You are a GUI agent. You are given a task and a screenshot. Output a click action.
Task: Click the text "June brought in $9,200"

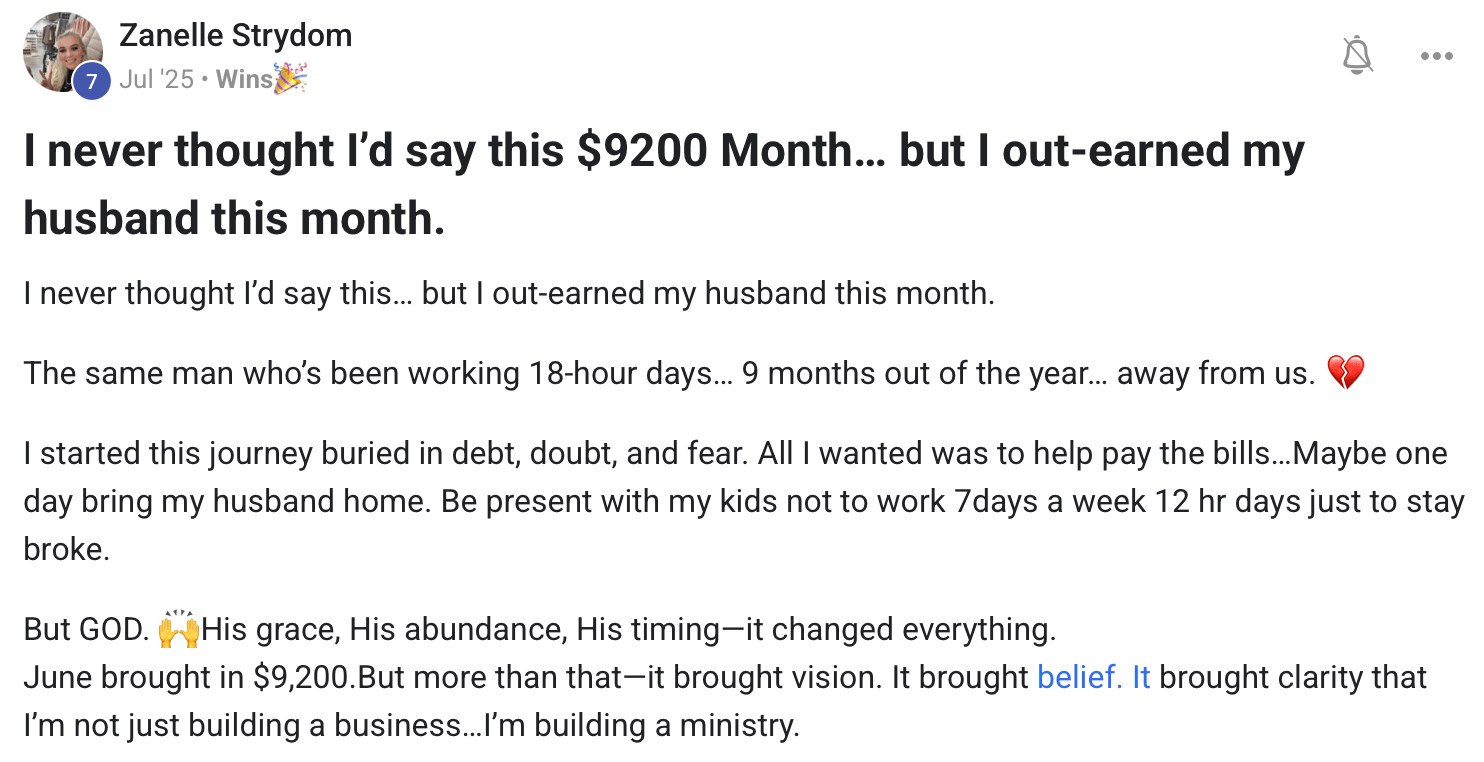coord(188,677)
